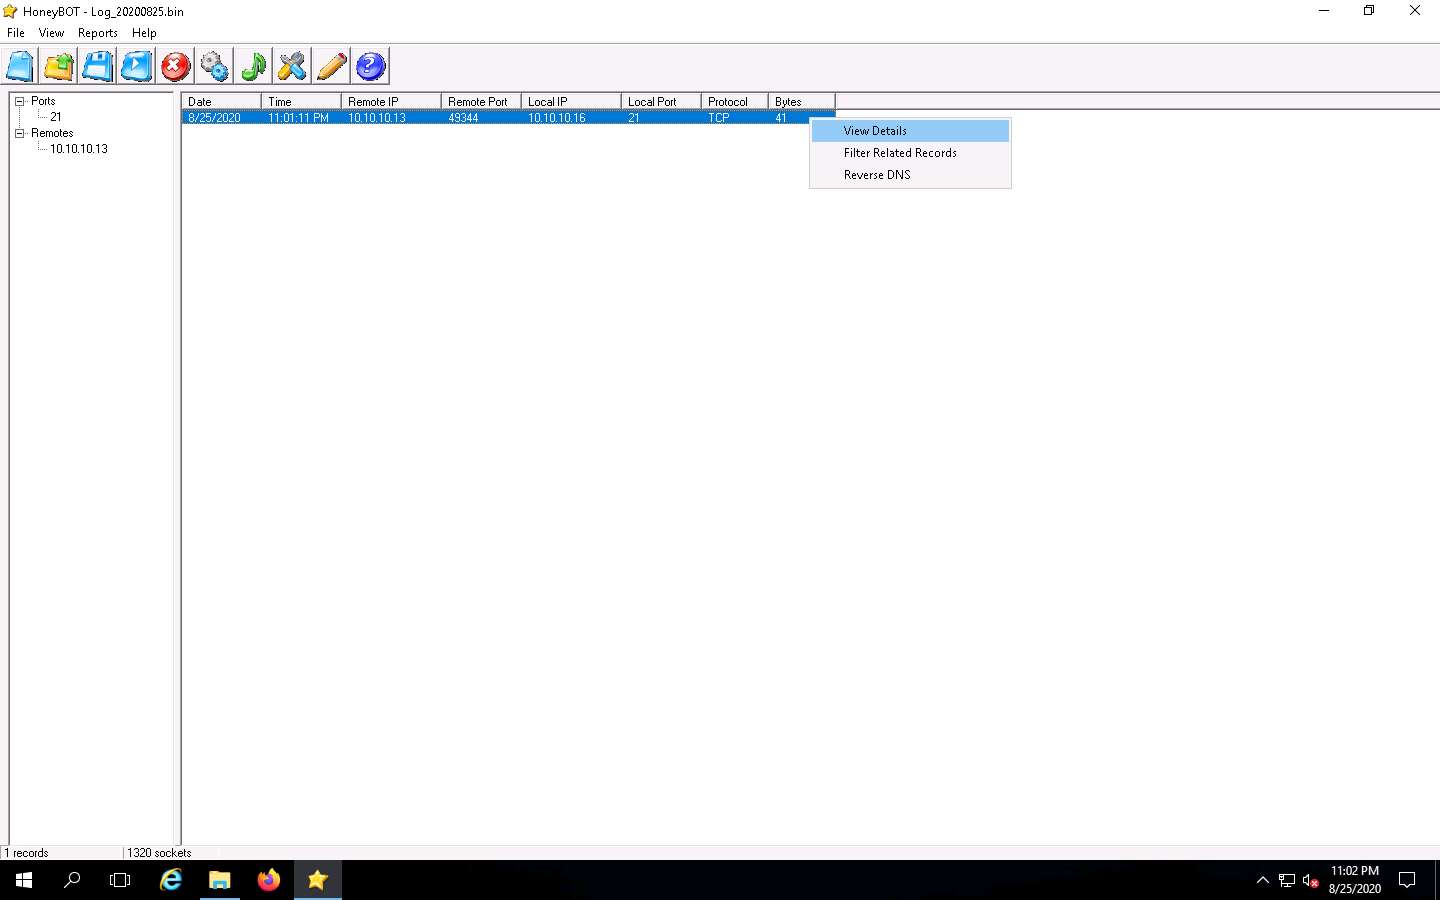Open File Explorer from taskbar
1440x900 pixels.
tap(220, 880)
